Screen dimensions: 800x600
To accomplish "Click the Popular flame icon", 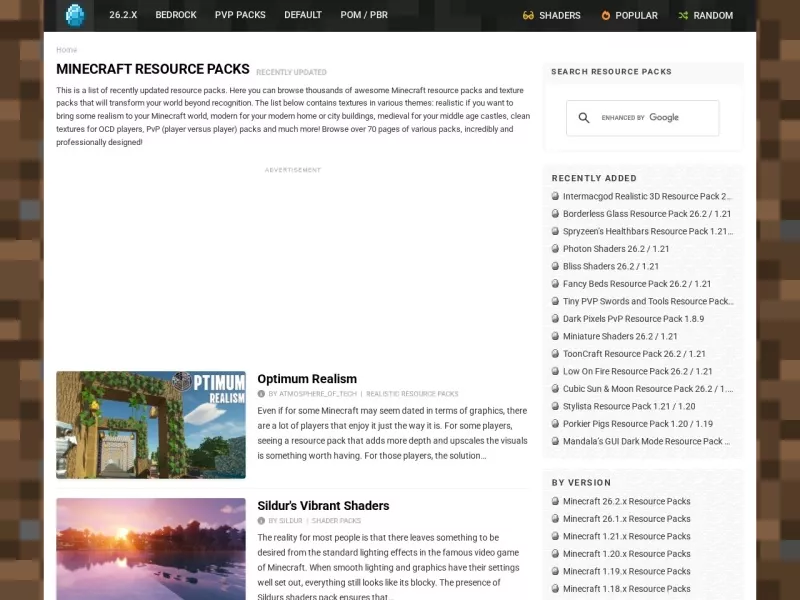I will [606, 15].
